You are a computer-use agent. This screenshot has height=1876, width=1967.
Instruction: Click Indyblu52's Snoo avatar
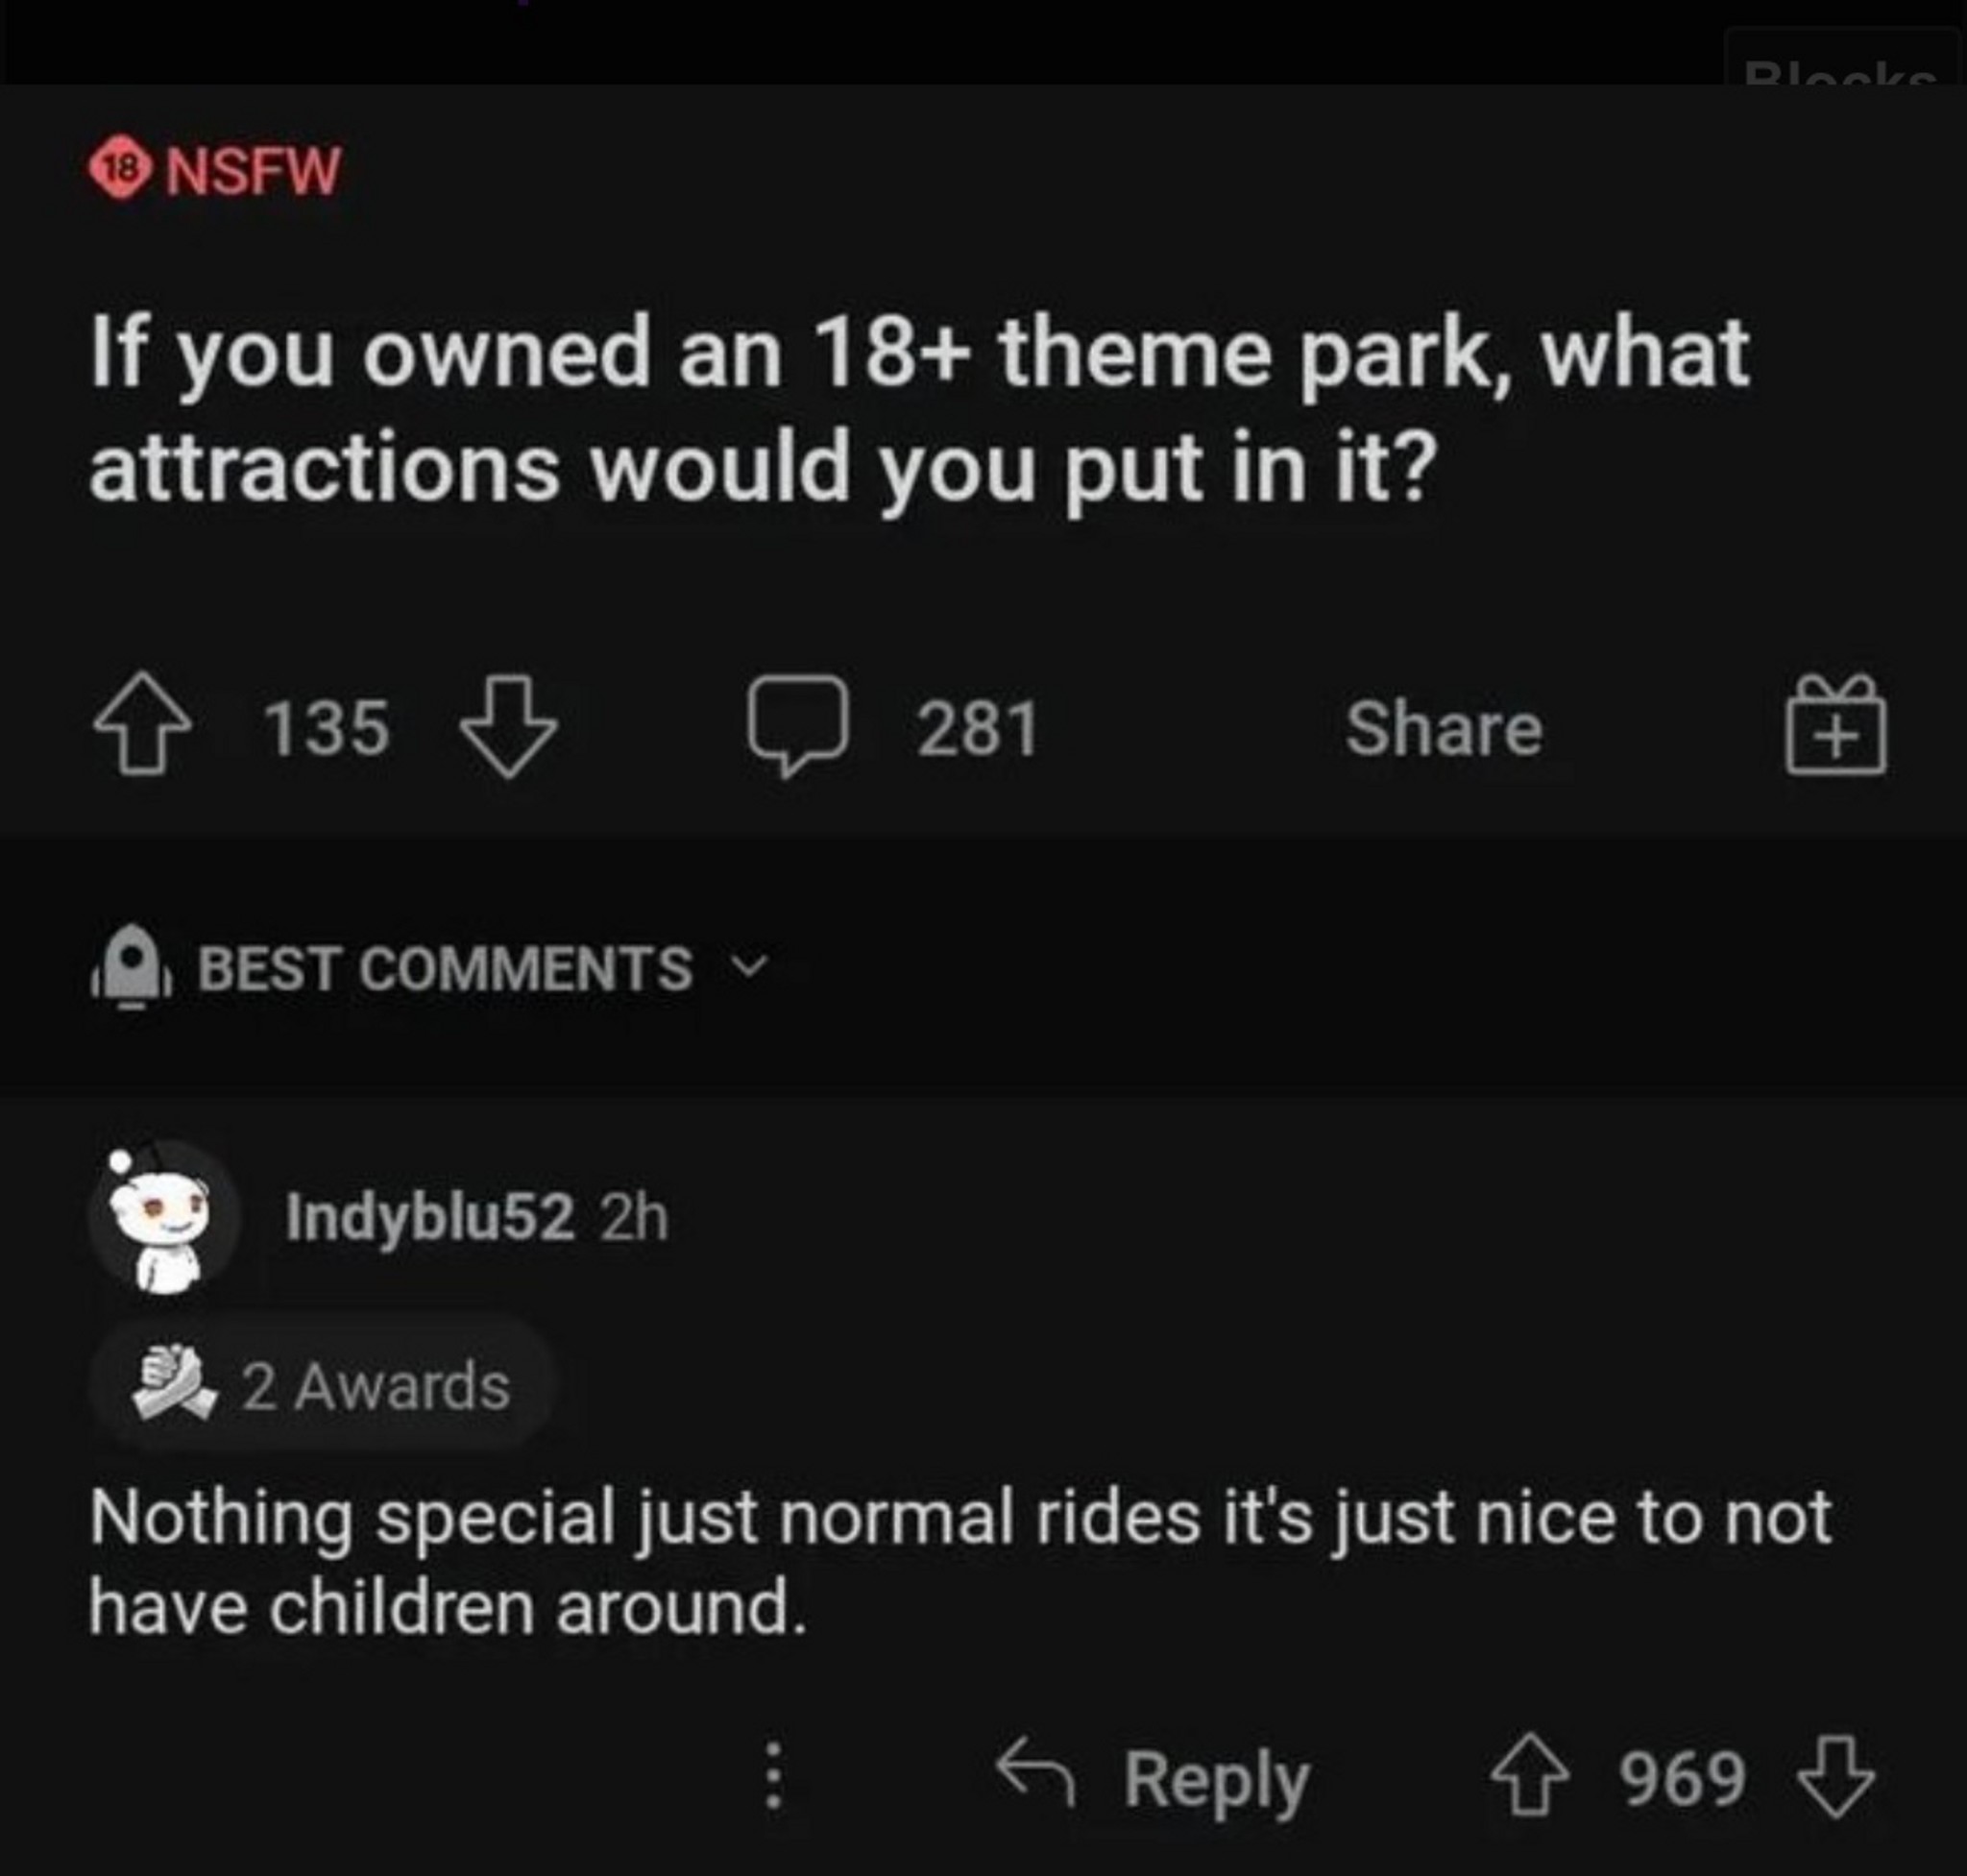(x=163, y=1219)
